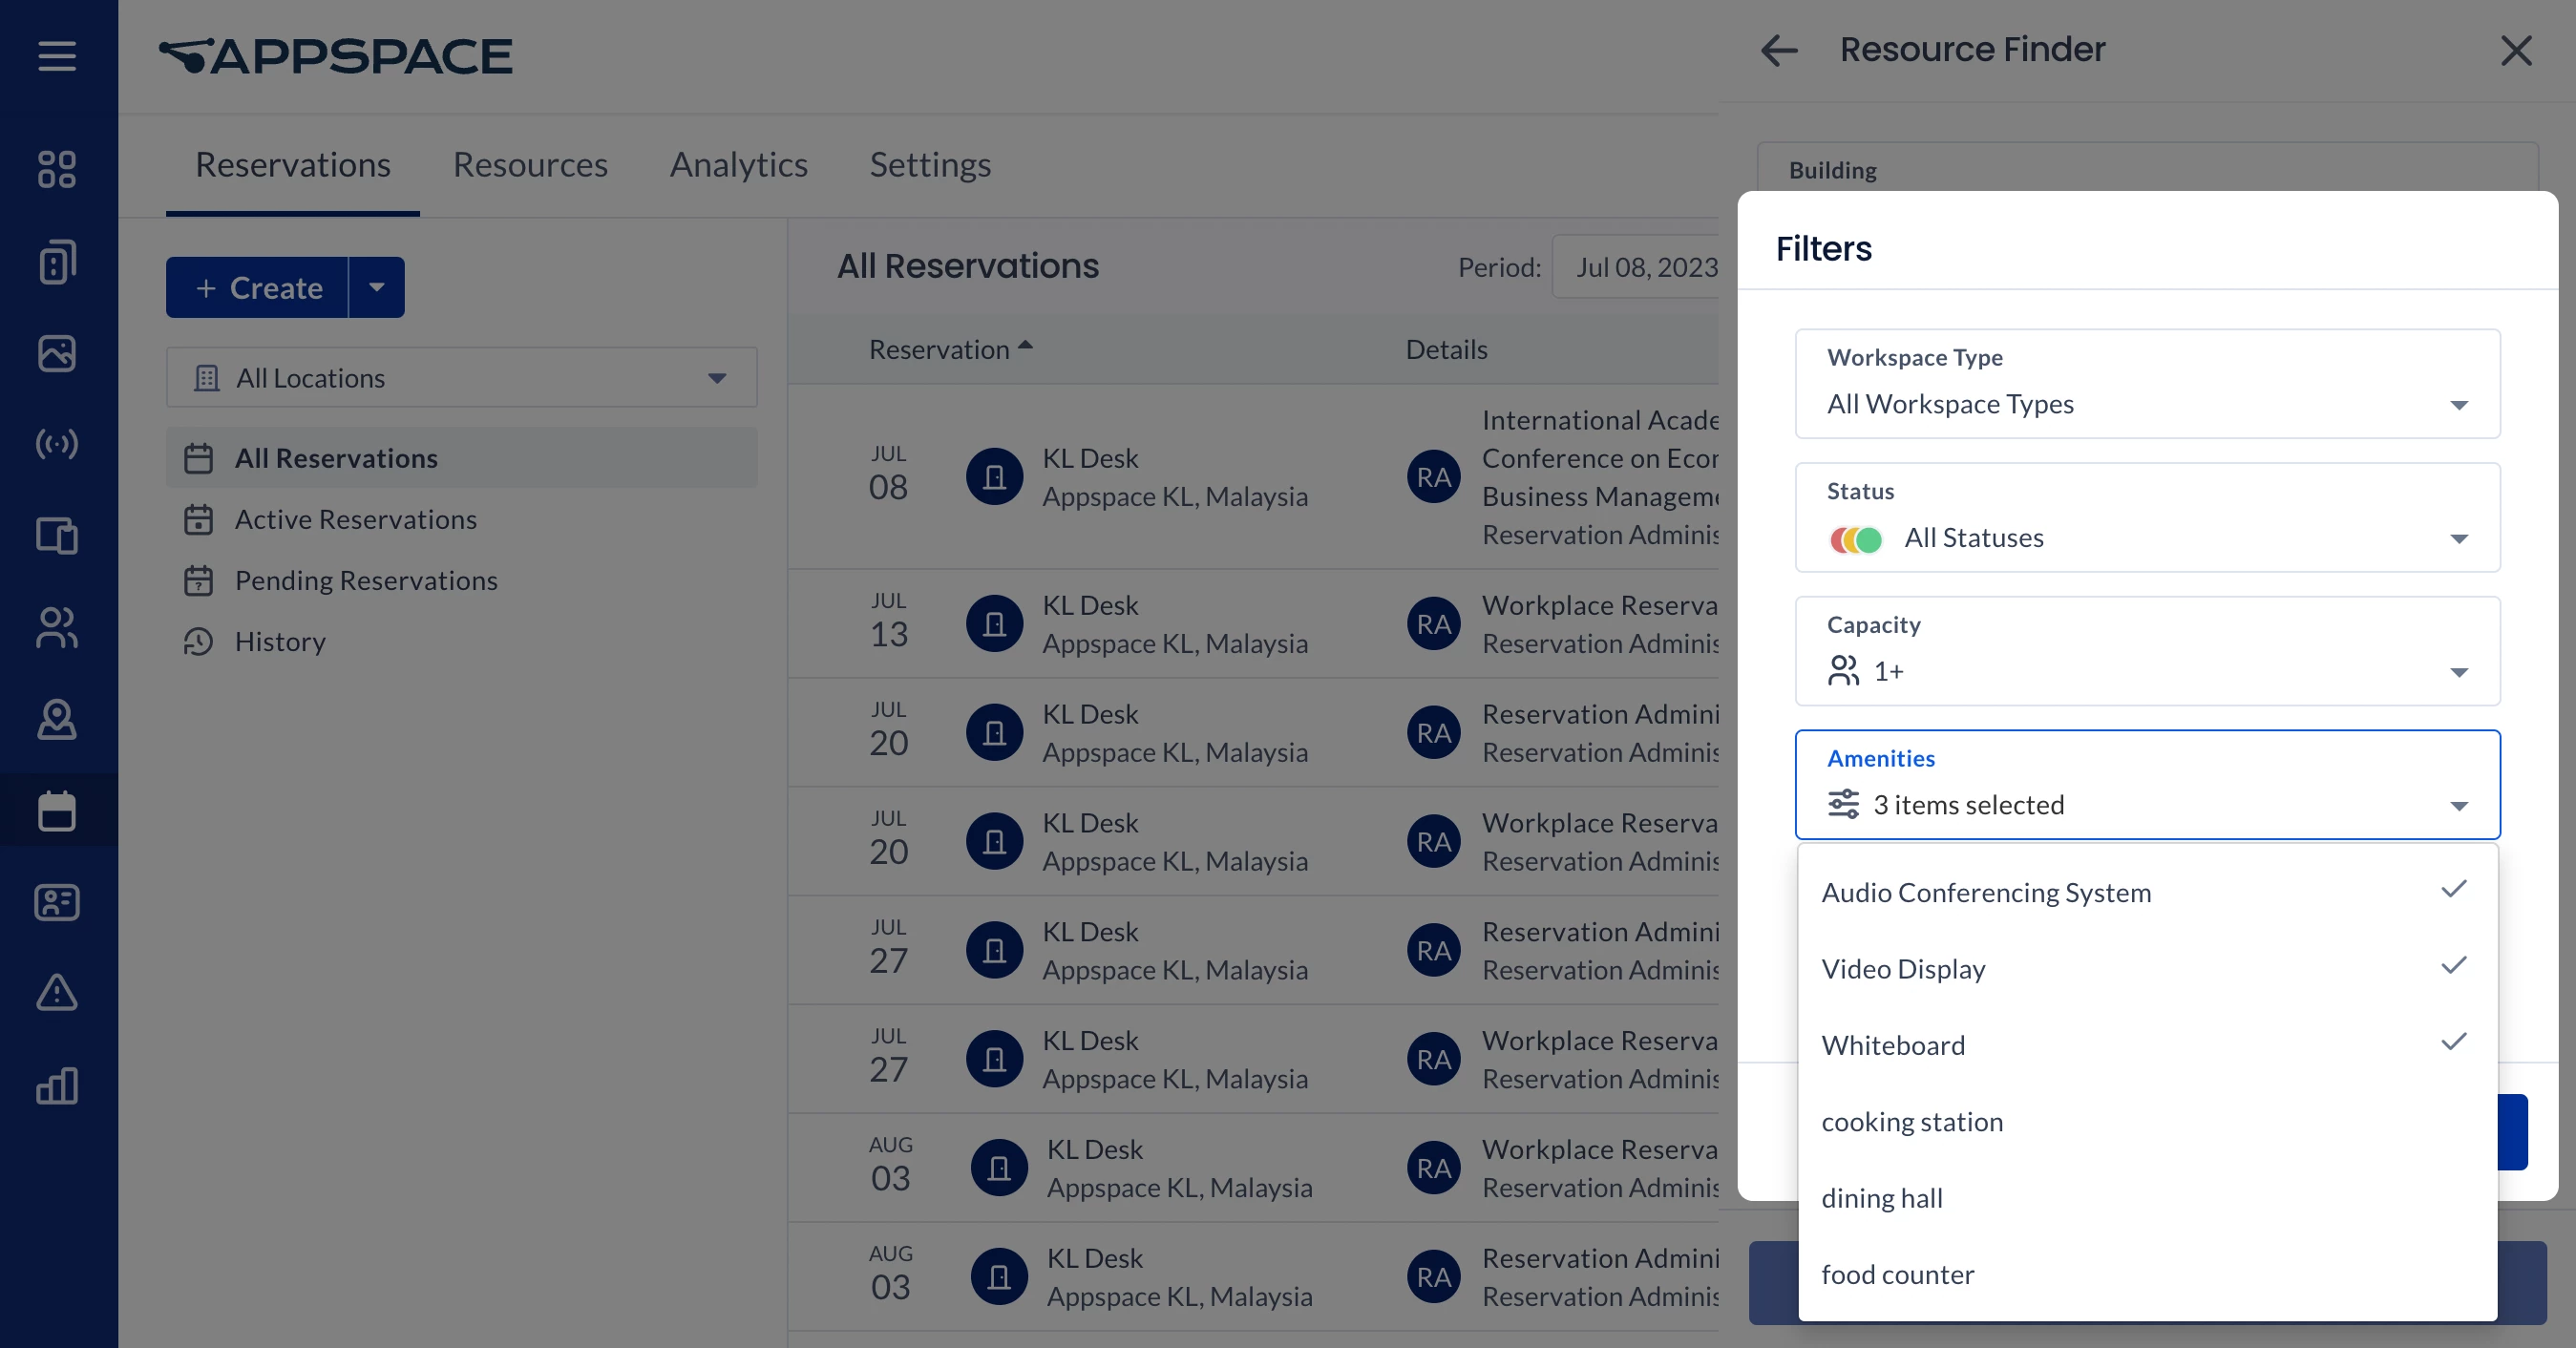Screen dimensions: 2576x1348
Task: Open Pending Reservations list
Action: coord(365,581)
